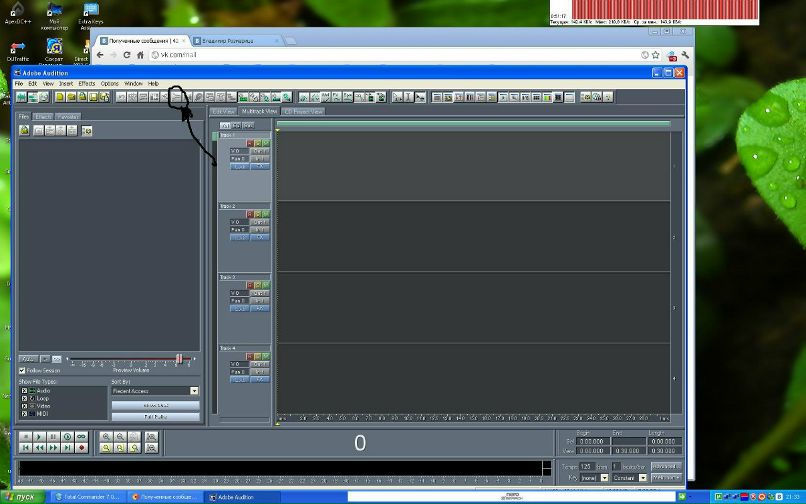This screenshot has height=504, width=806.
Task: Click the Go to End transport button
Action: 68,448
